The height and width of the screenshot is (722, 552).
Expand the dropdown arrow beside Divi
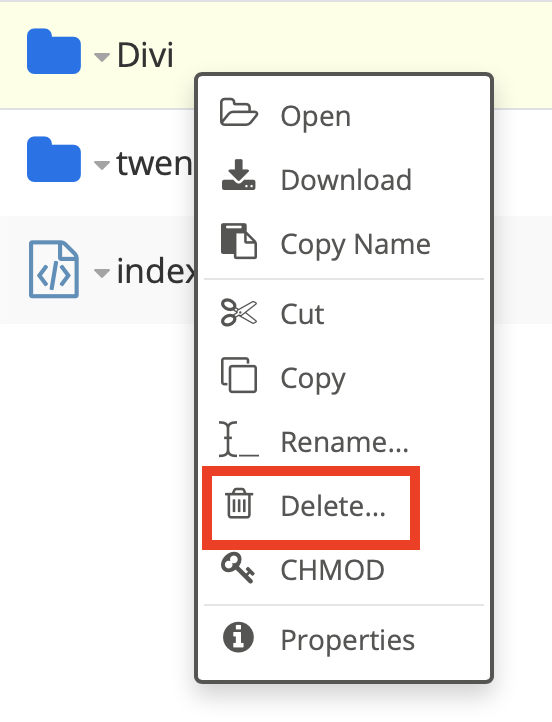[x=102, y=57]
